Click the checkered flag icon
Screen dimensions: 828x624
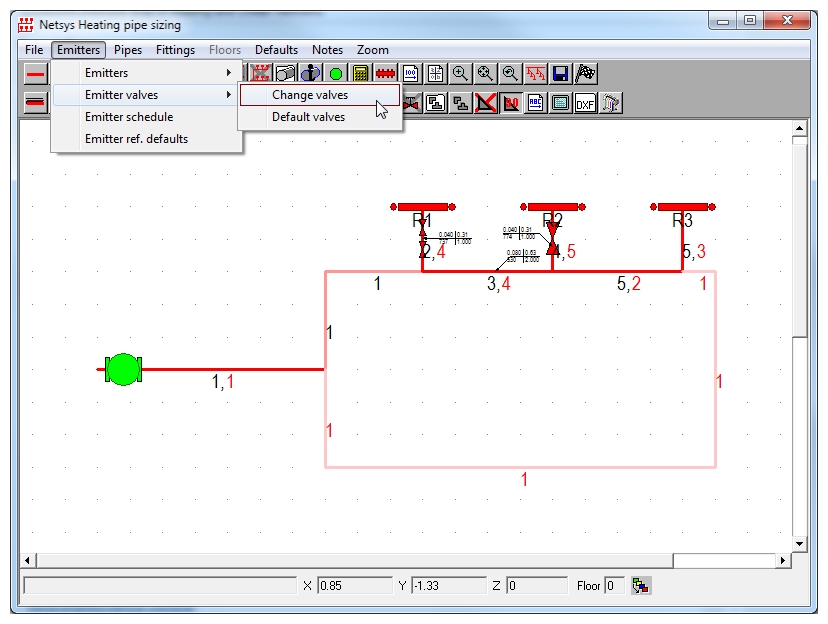[x=585, y=73]
